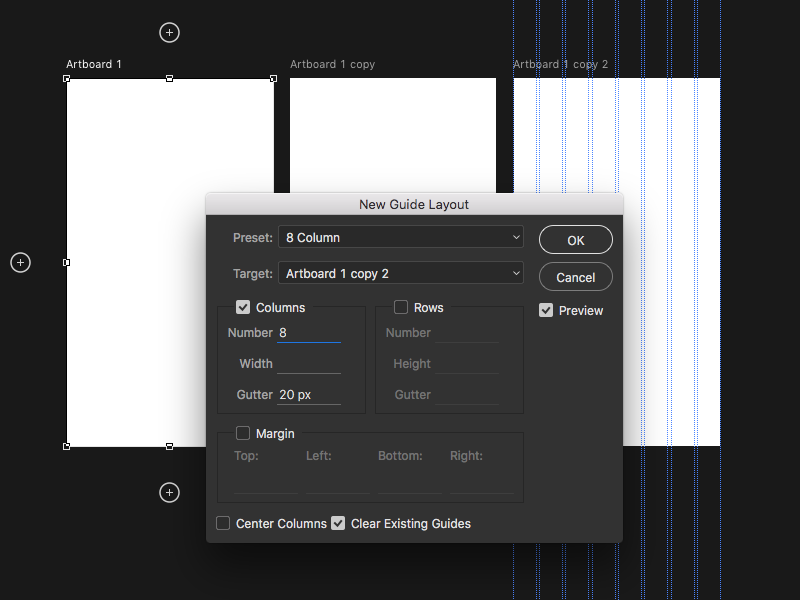
Task: Select the Artboard 1 copy label
Action: click(333, 64)
